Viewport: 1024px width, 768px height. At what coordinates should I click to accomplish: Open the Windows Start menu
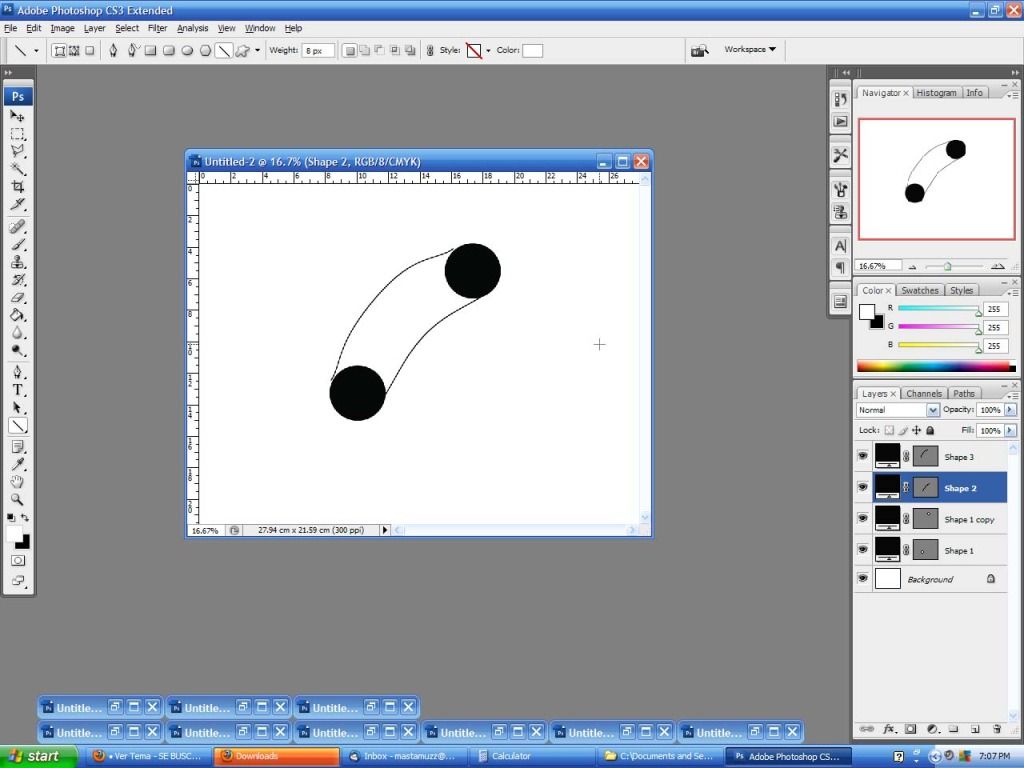coord(39,756)
